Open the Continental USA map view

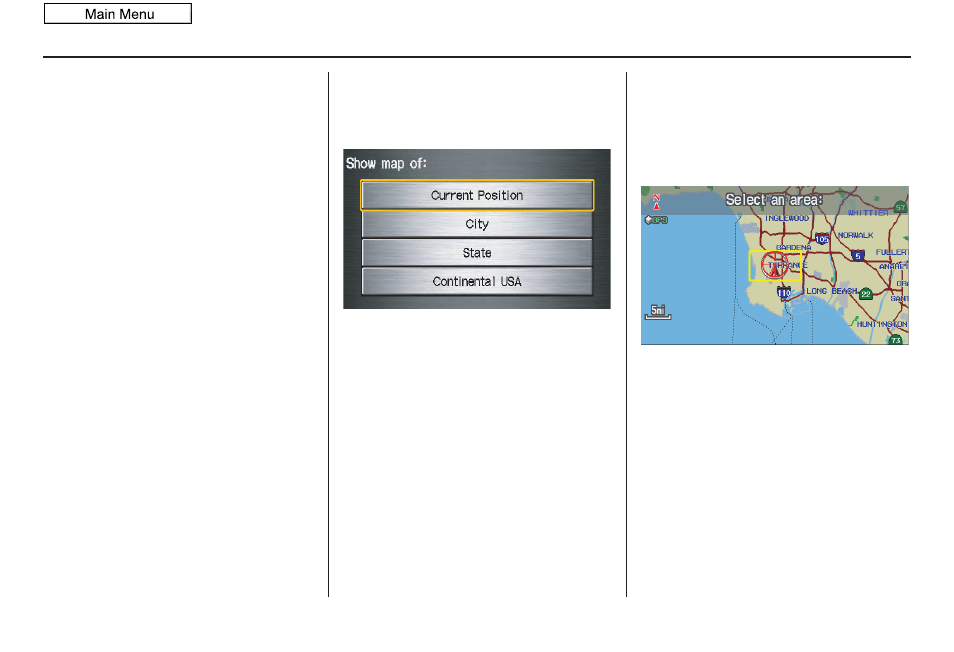point(476,281)
